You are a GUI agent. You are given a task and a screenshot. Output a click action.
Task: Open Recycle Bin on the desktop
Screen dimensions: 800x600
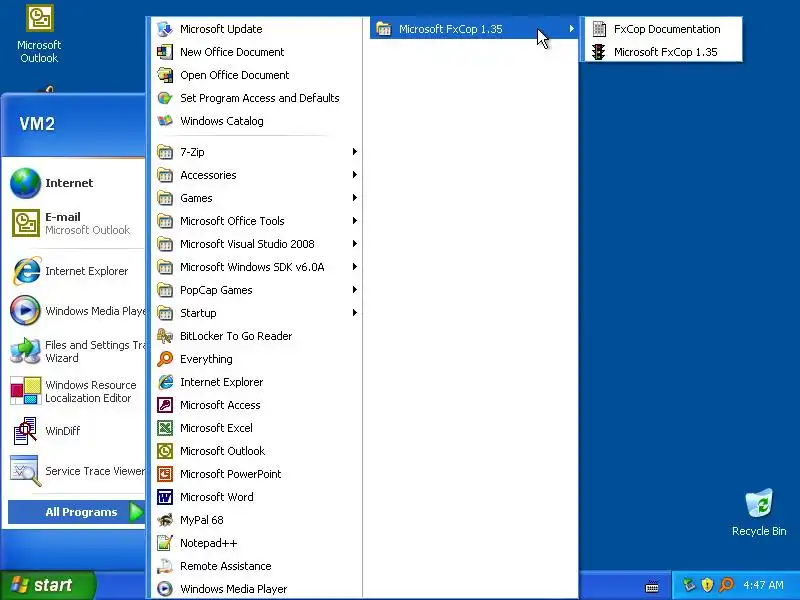(x=759, y=512)
